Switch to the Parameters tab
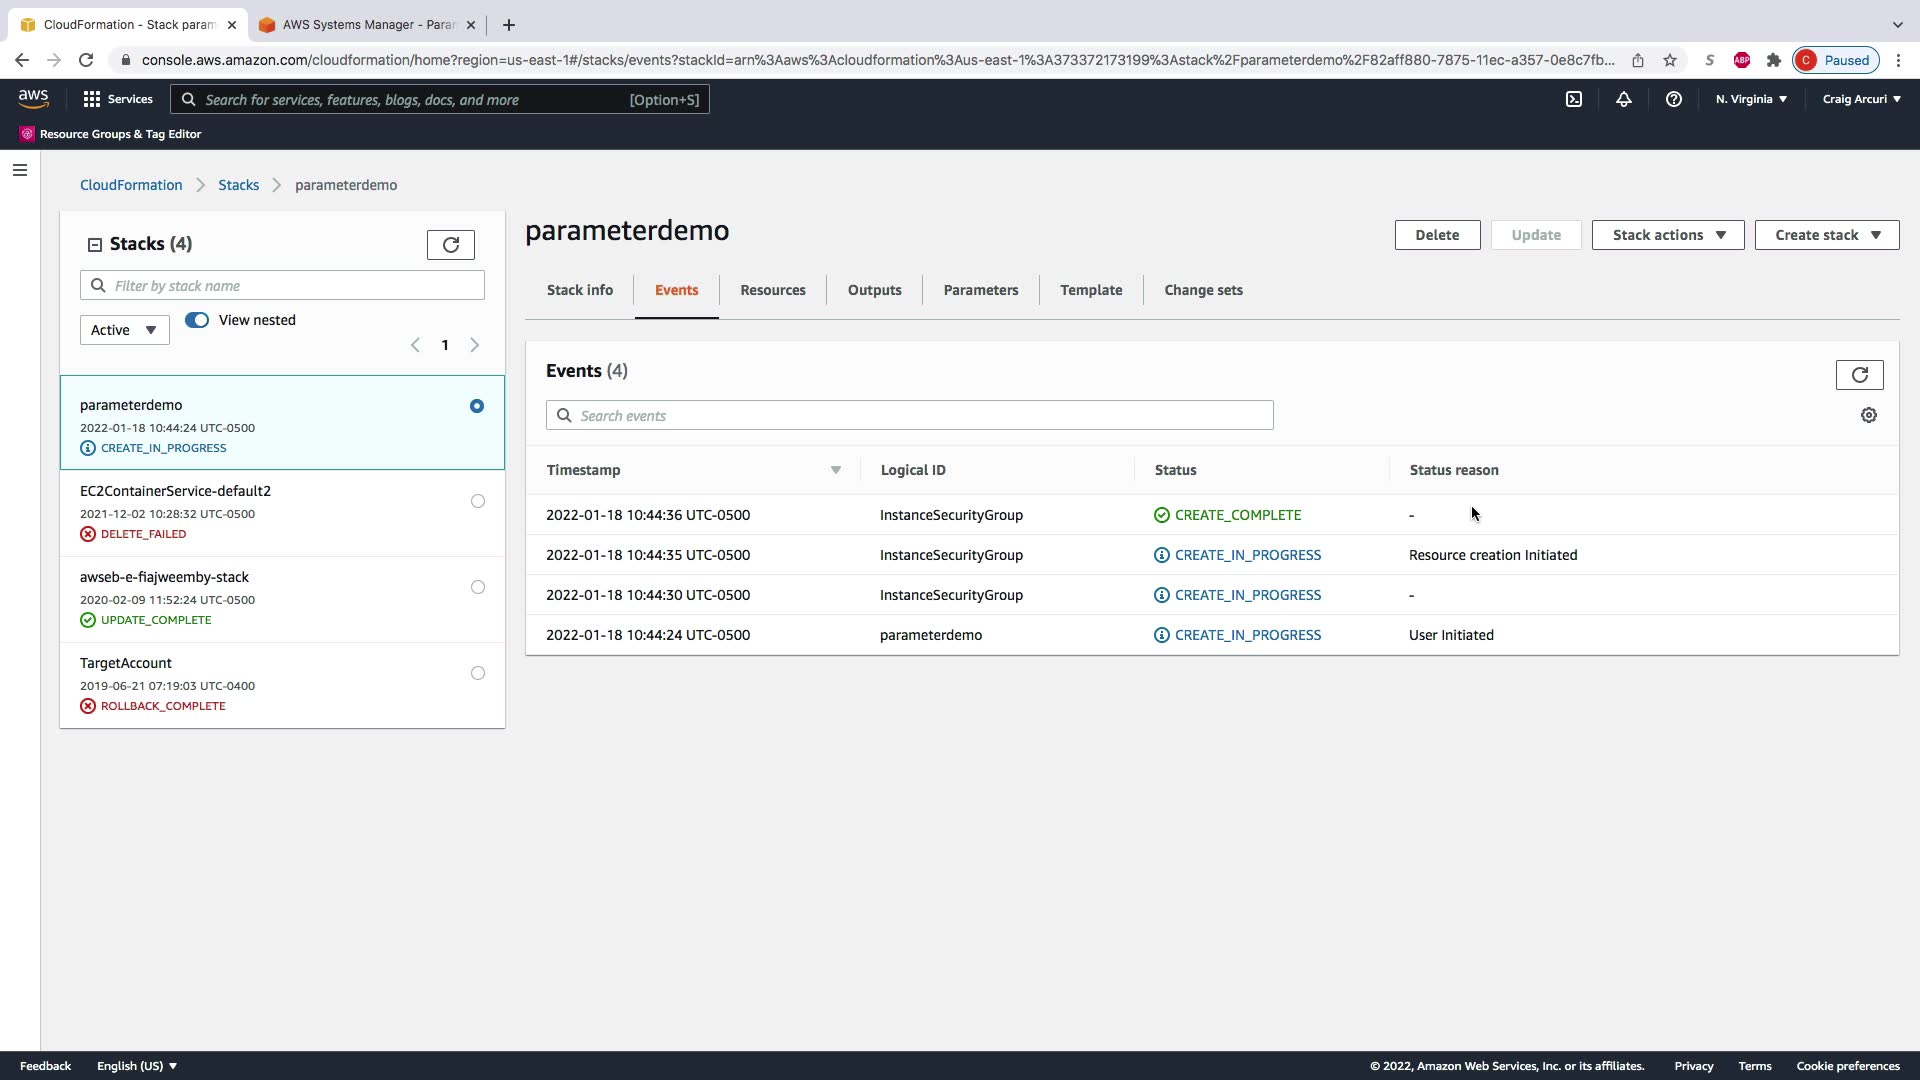 pyautogui.click(x=980, y=290)
